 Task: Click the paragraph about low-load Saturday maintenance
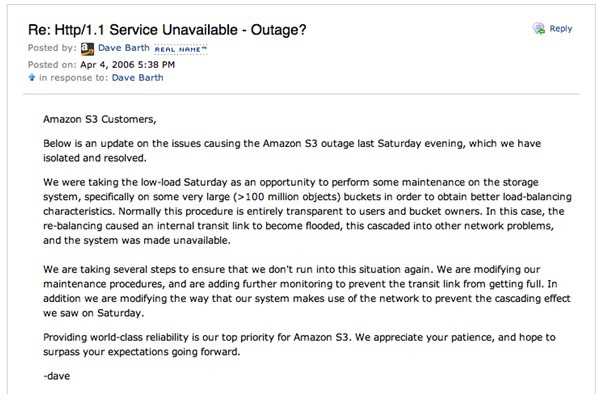(x=307, y=211)
